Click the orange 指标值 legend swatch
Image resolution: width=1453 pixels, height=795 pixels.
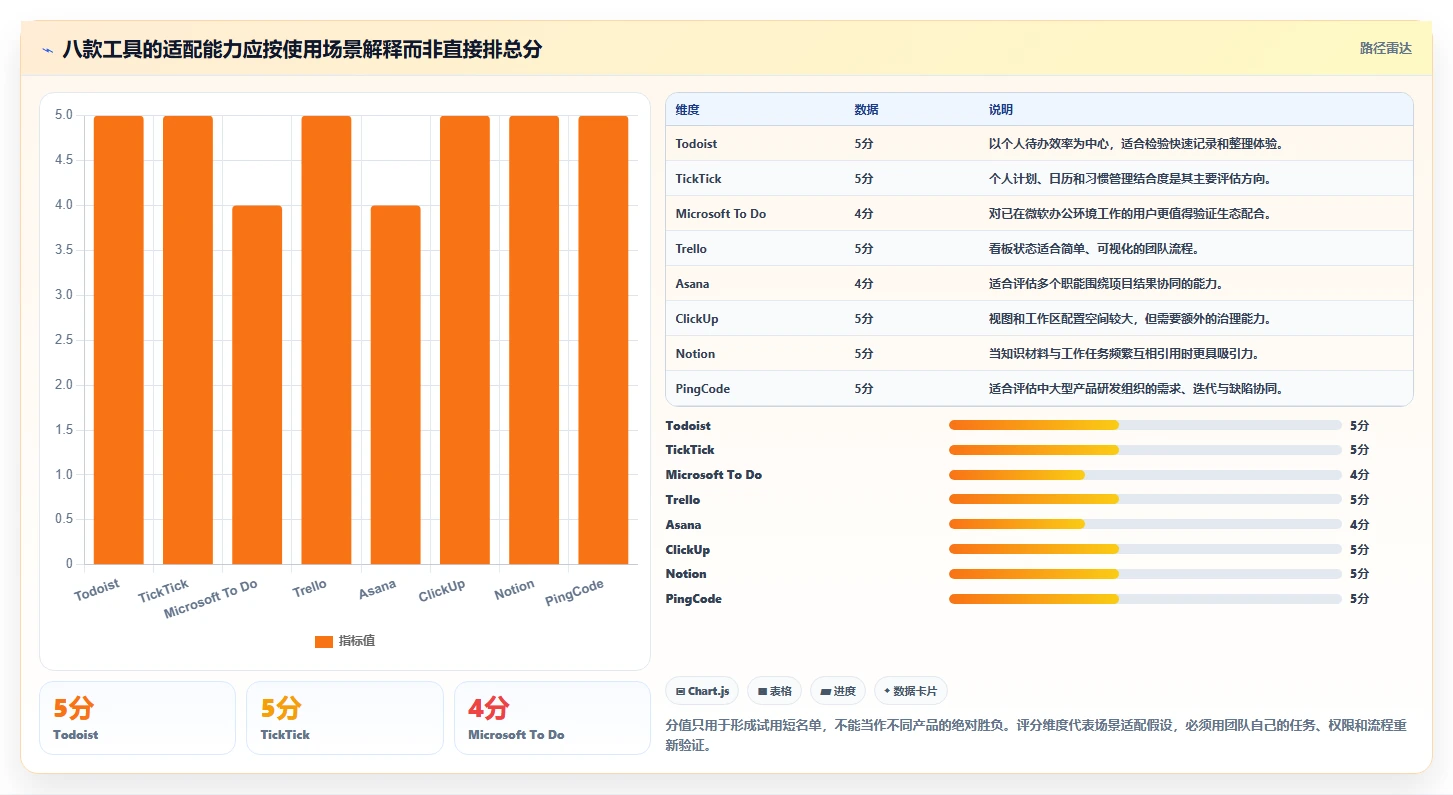pyautogui.click(x=324, y=642)
